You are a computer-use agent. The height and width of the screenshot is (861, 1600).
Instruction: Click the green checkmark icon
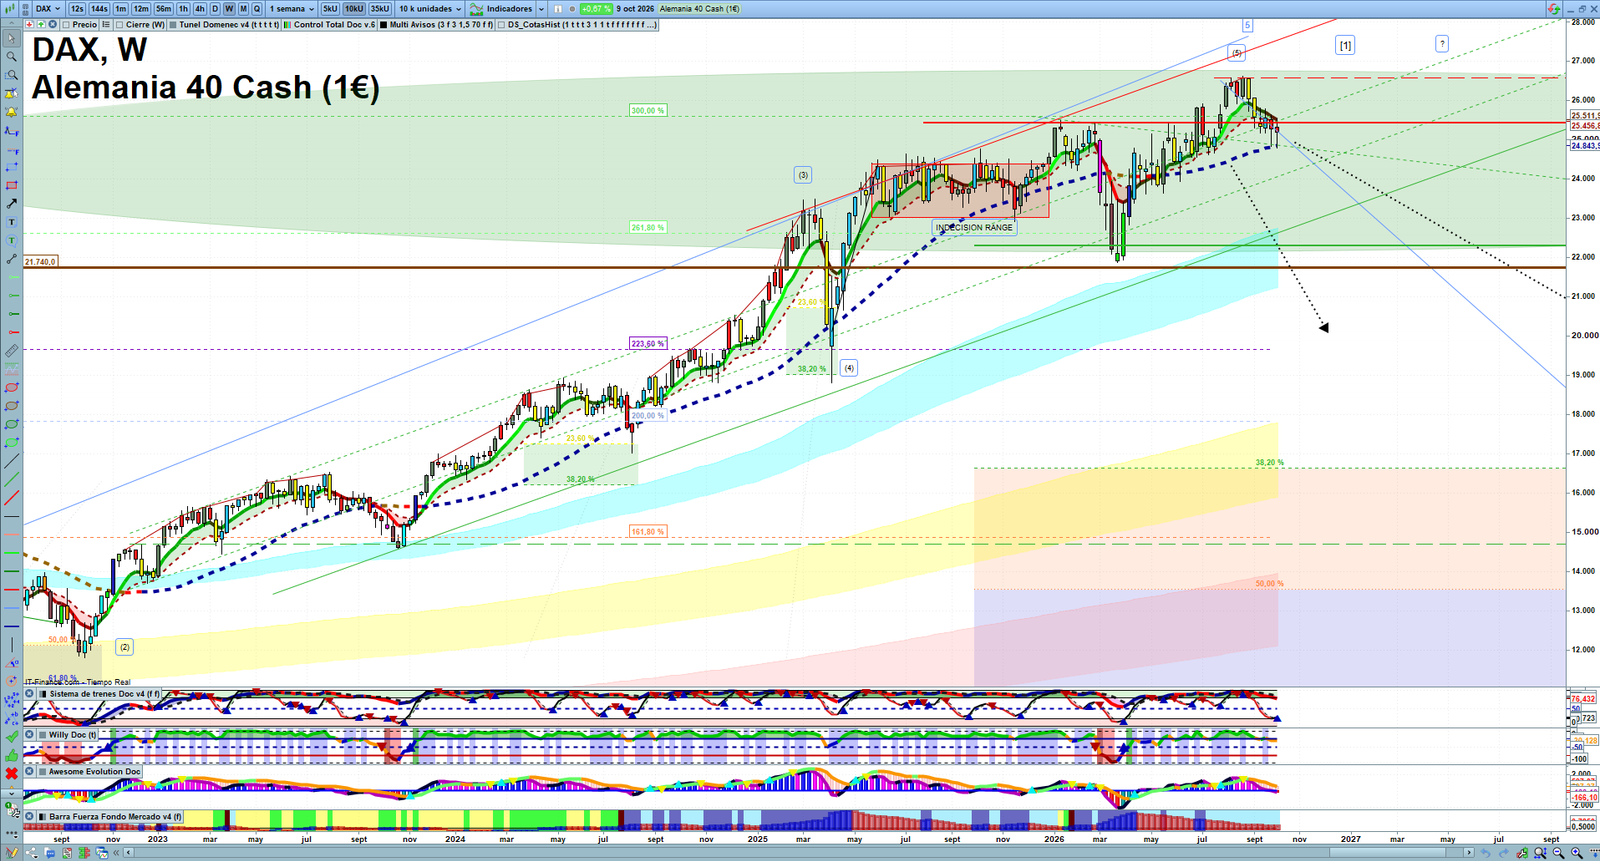[12, 737]
